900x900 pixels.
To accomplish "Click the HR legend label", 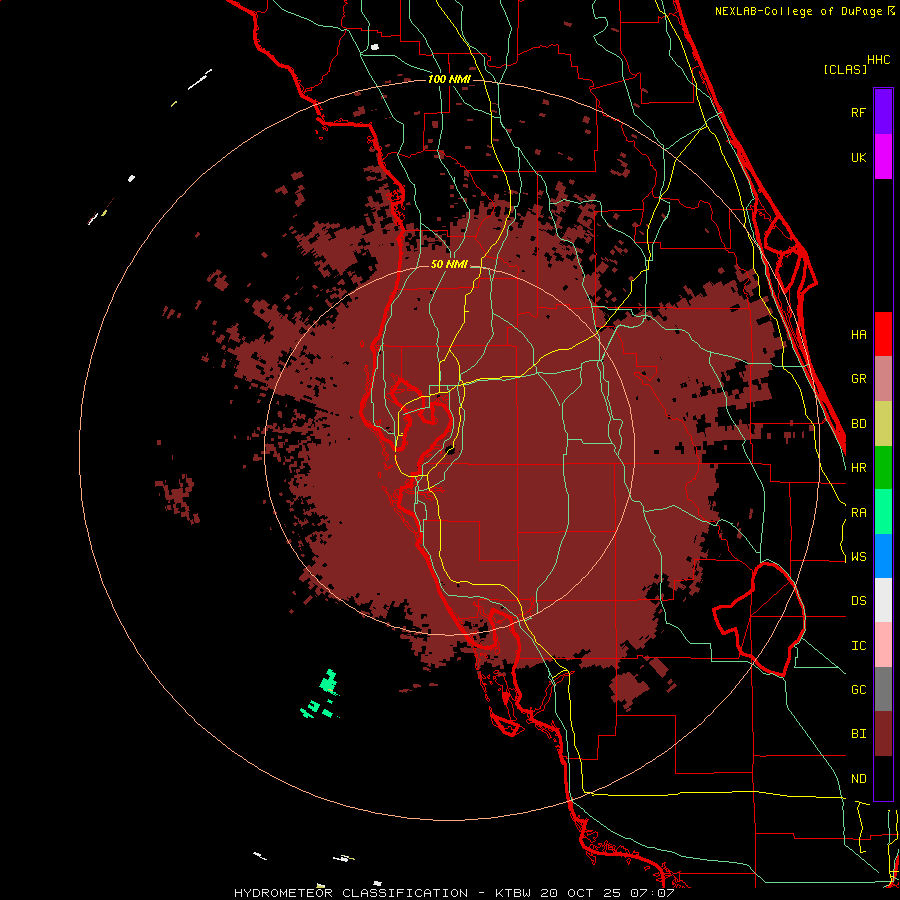I will [x=858, y=468].
